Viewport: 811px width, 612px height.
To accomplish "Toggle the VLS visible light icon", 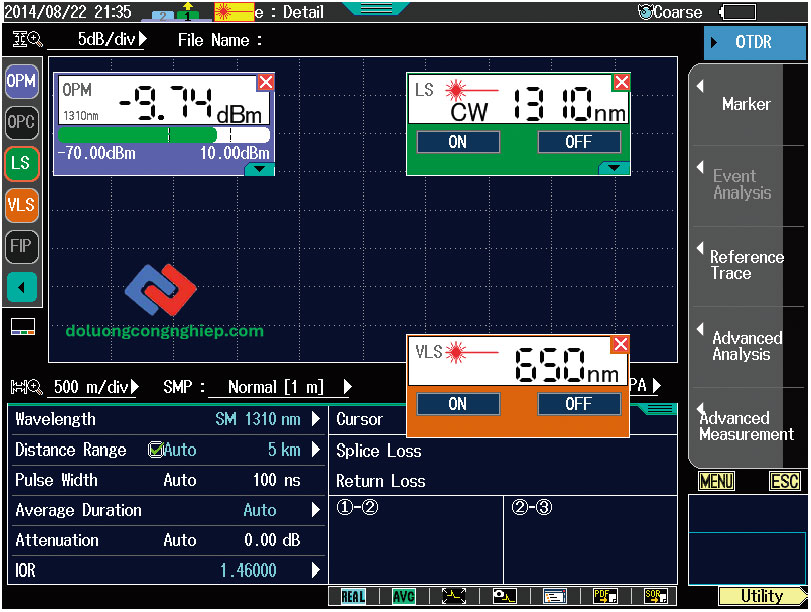I will coord(21,204).
